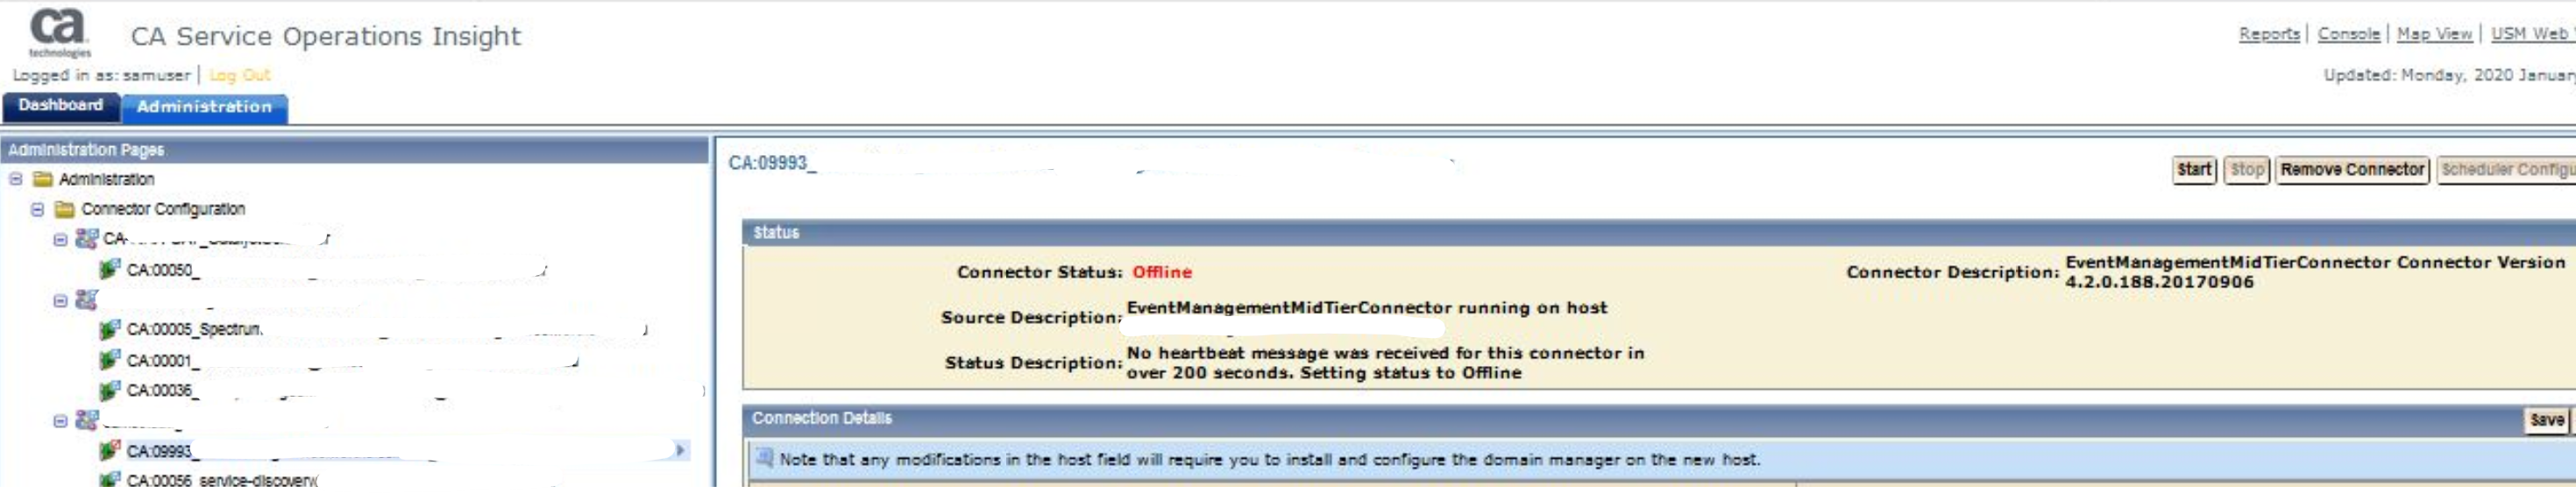Screen dimensions: 2576x493
Task: Click the Connector Description version text
Action: click(2314, 274)
